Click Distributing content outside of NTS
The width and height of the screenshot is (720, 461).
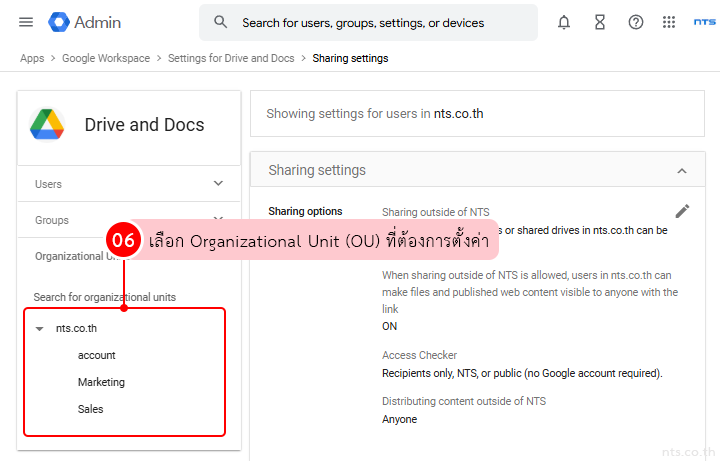click(464, 401)
